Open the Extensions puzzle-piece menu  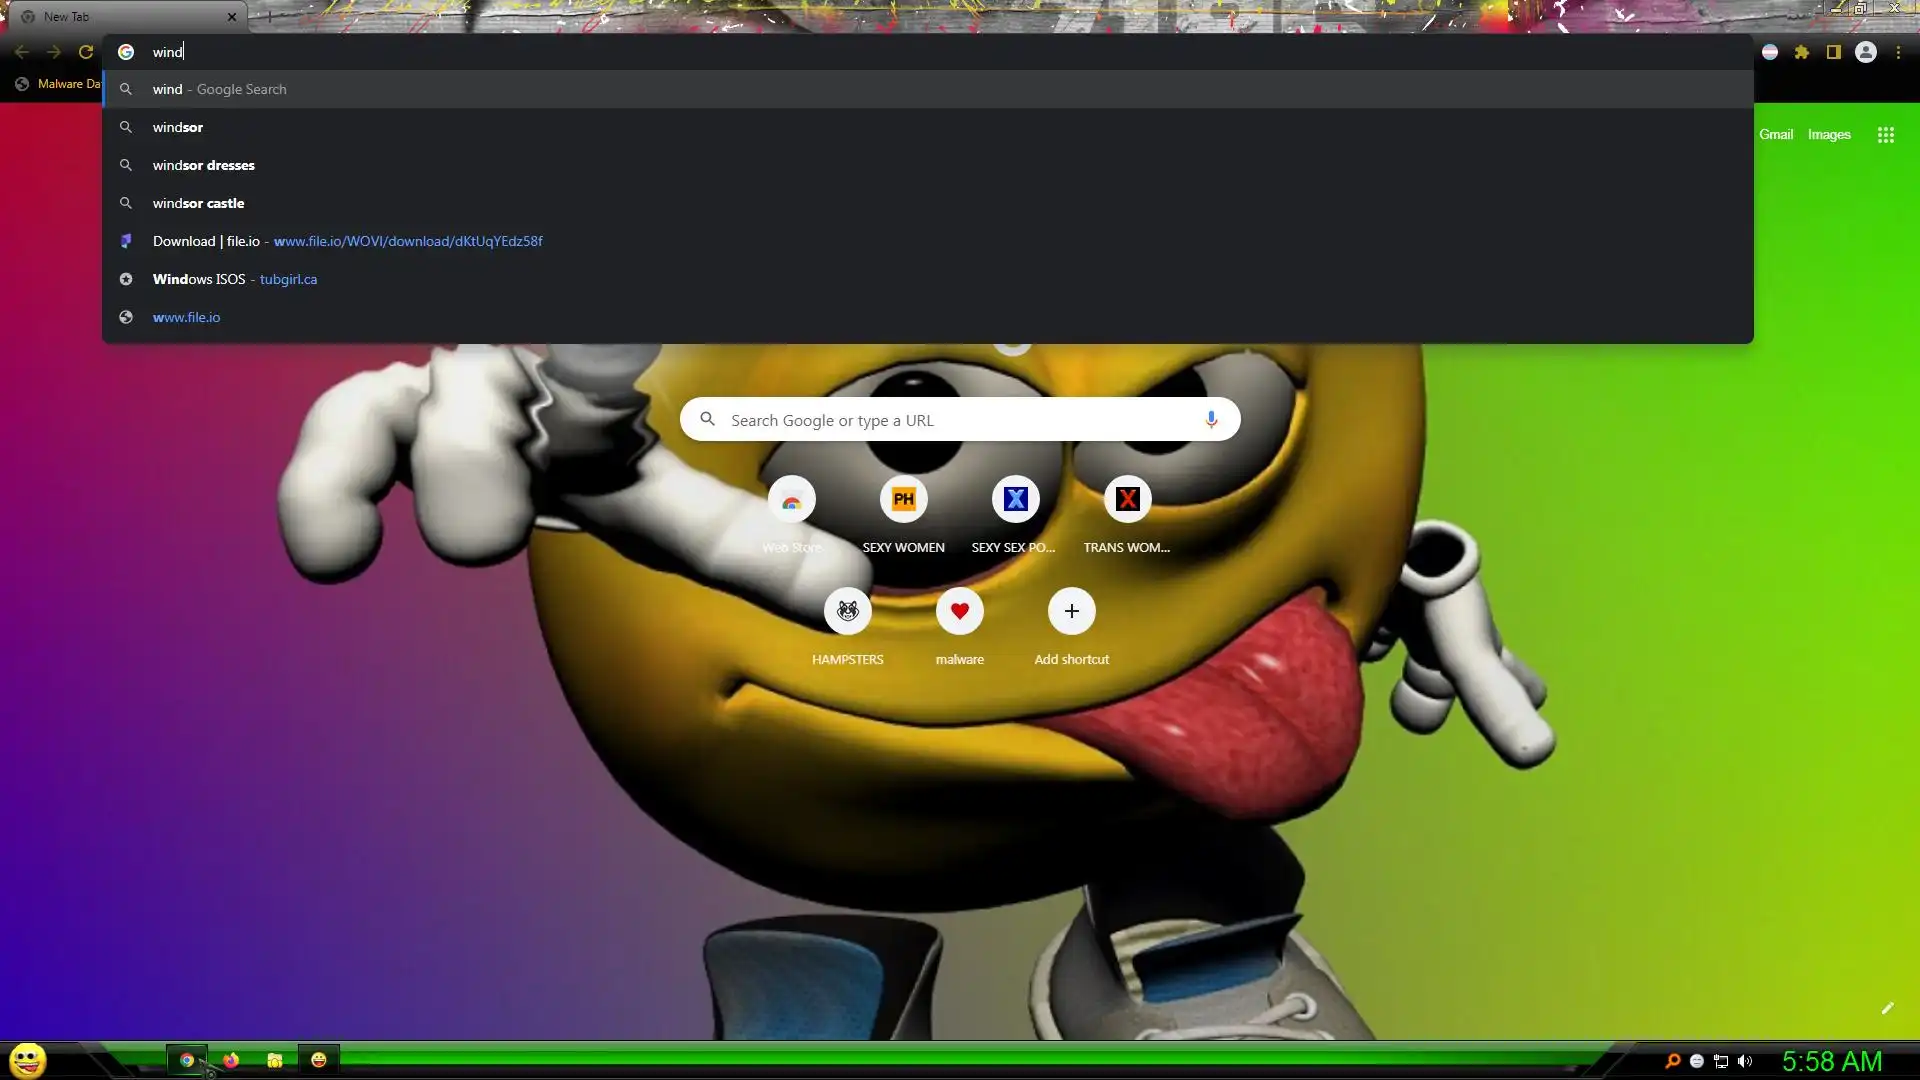point(1802,52)
